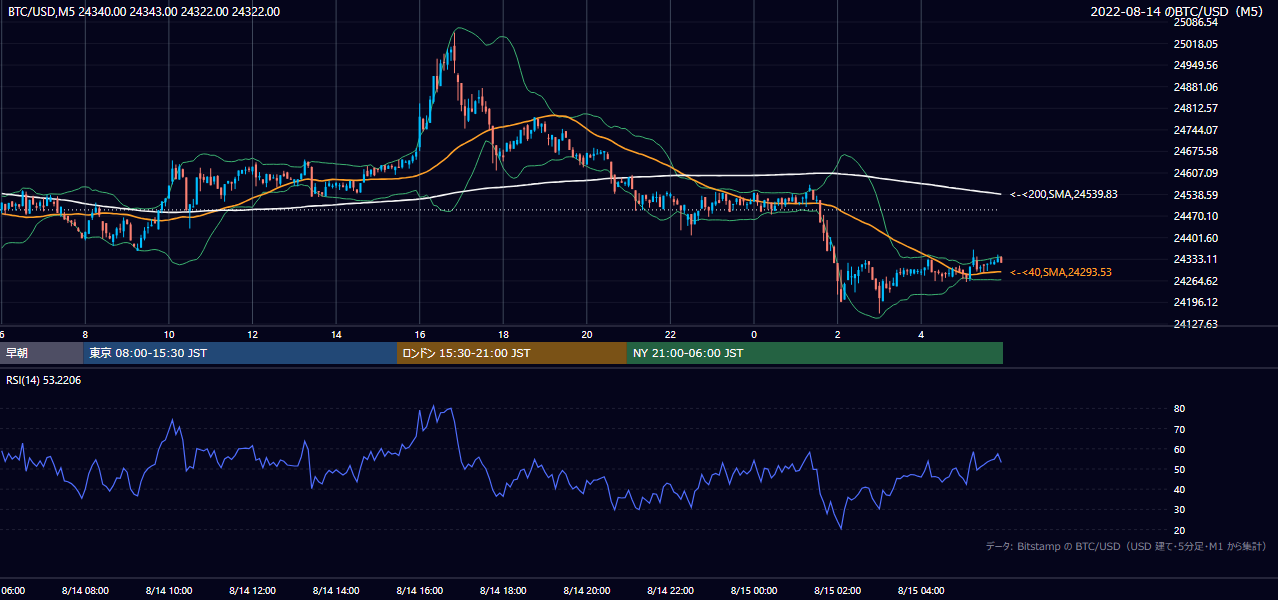Click hour tick 12 on the price chart axis

point(252,334)
